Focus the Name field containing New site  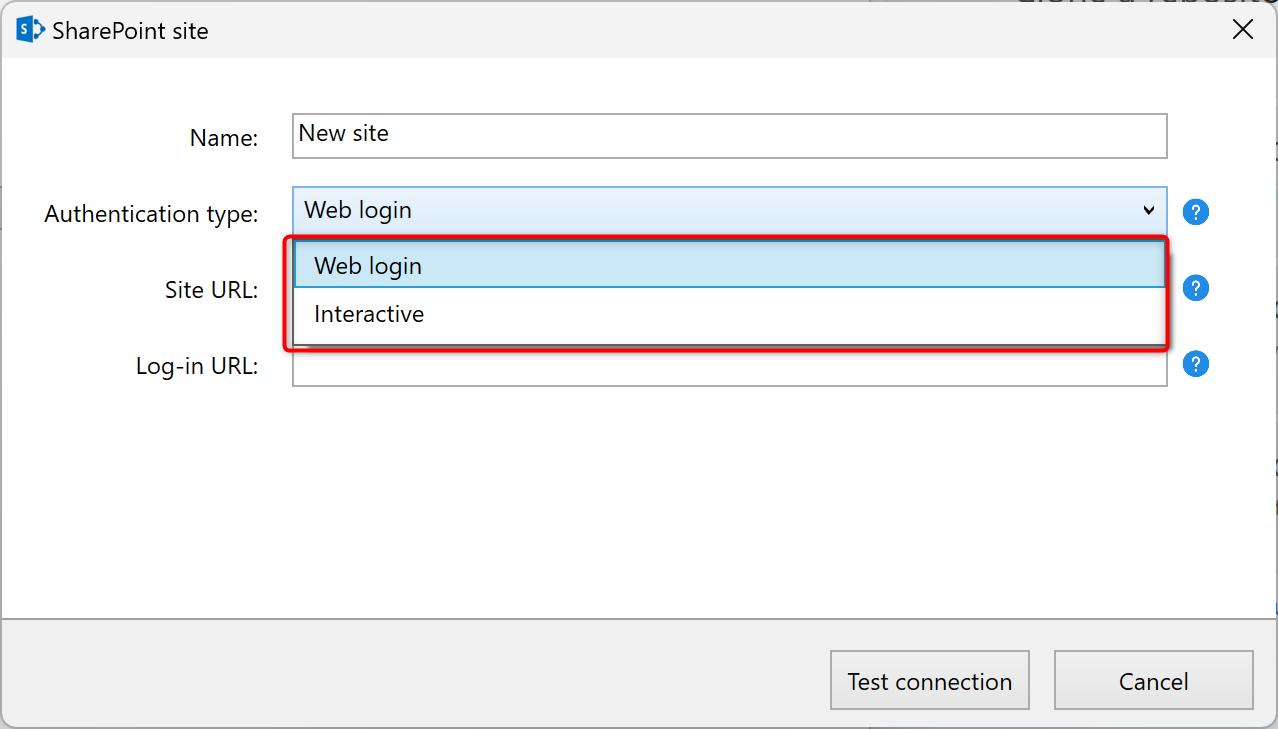(730, 135)
